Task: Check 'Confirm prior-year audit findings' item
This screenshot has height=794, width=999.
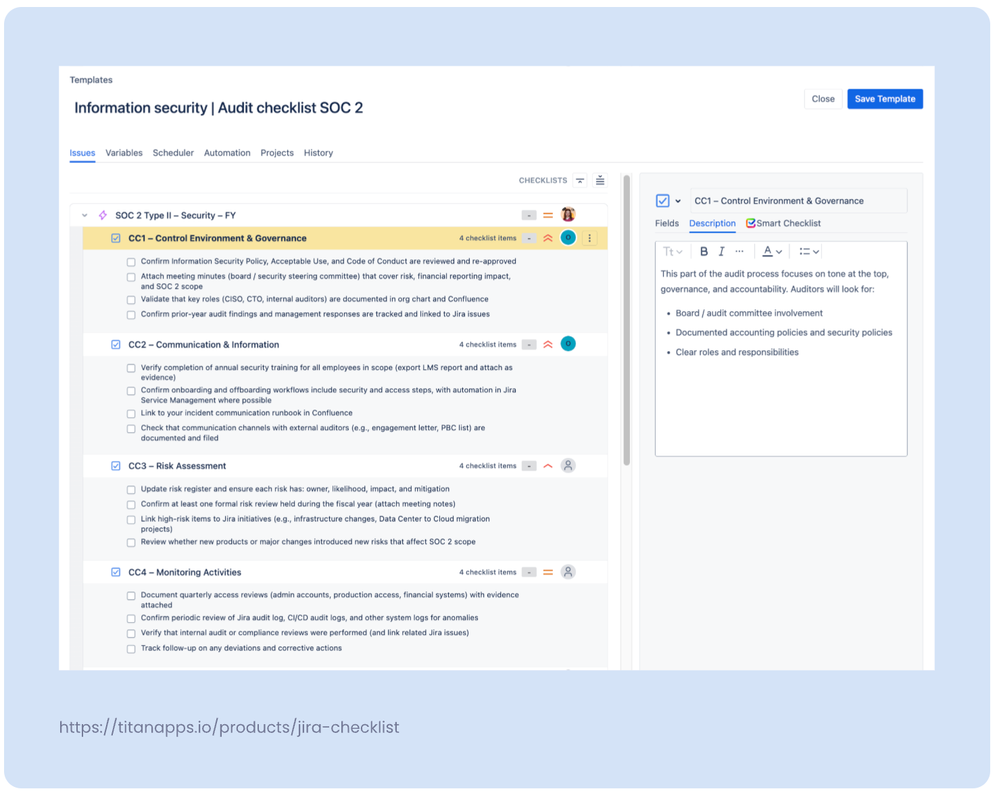Action: 131,315
